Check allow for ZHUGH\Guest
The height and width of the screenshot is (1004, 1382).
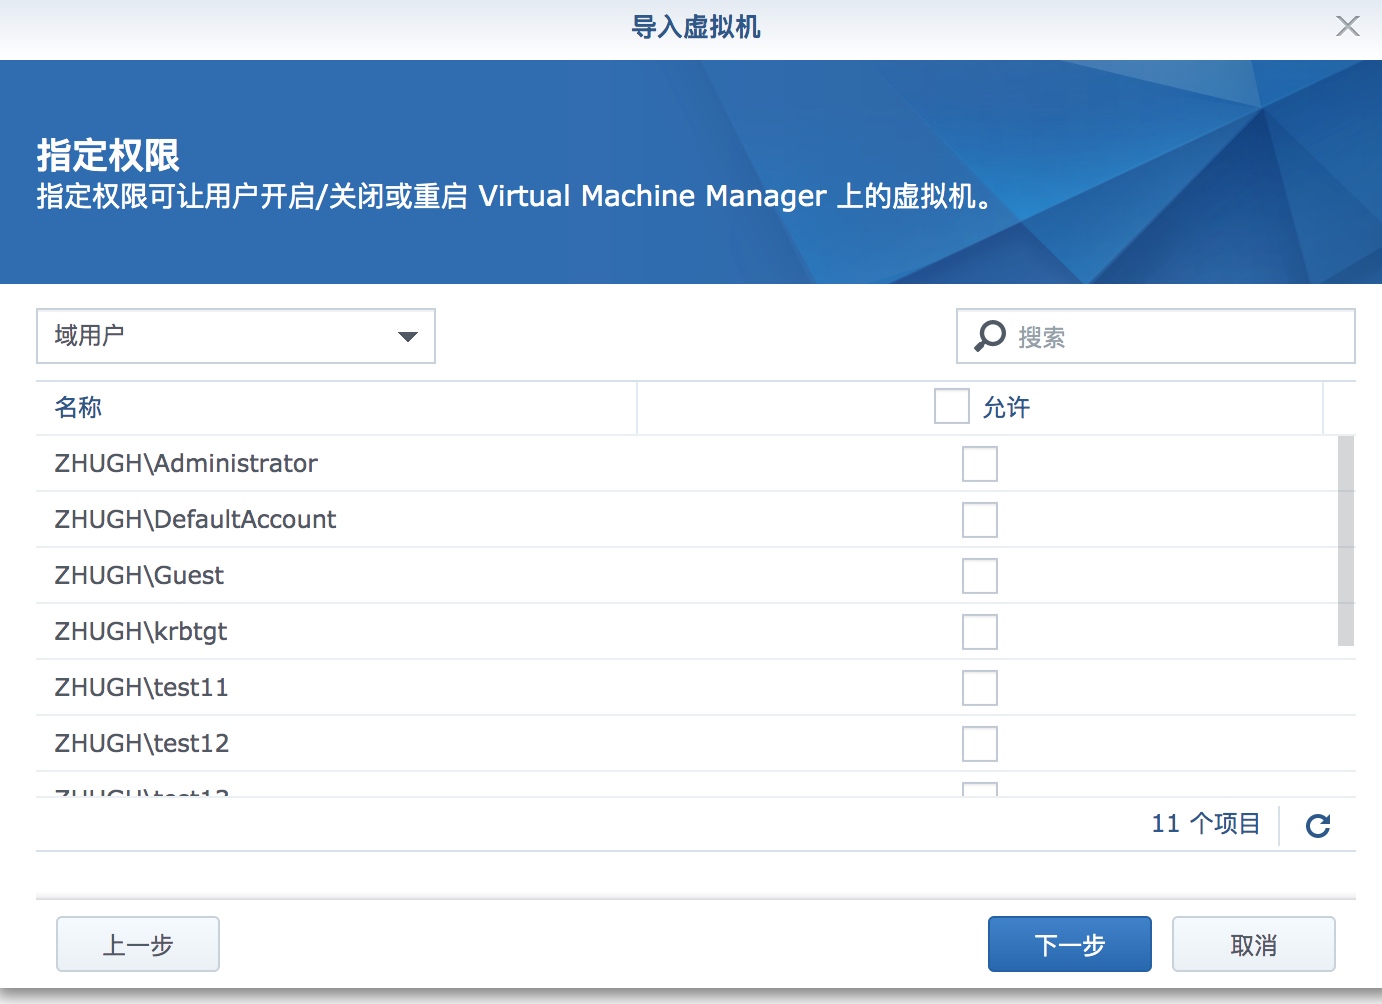click(980, 576)
